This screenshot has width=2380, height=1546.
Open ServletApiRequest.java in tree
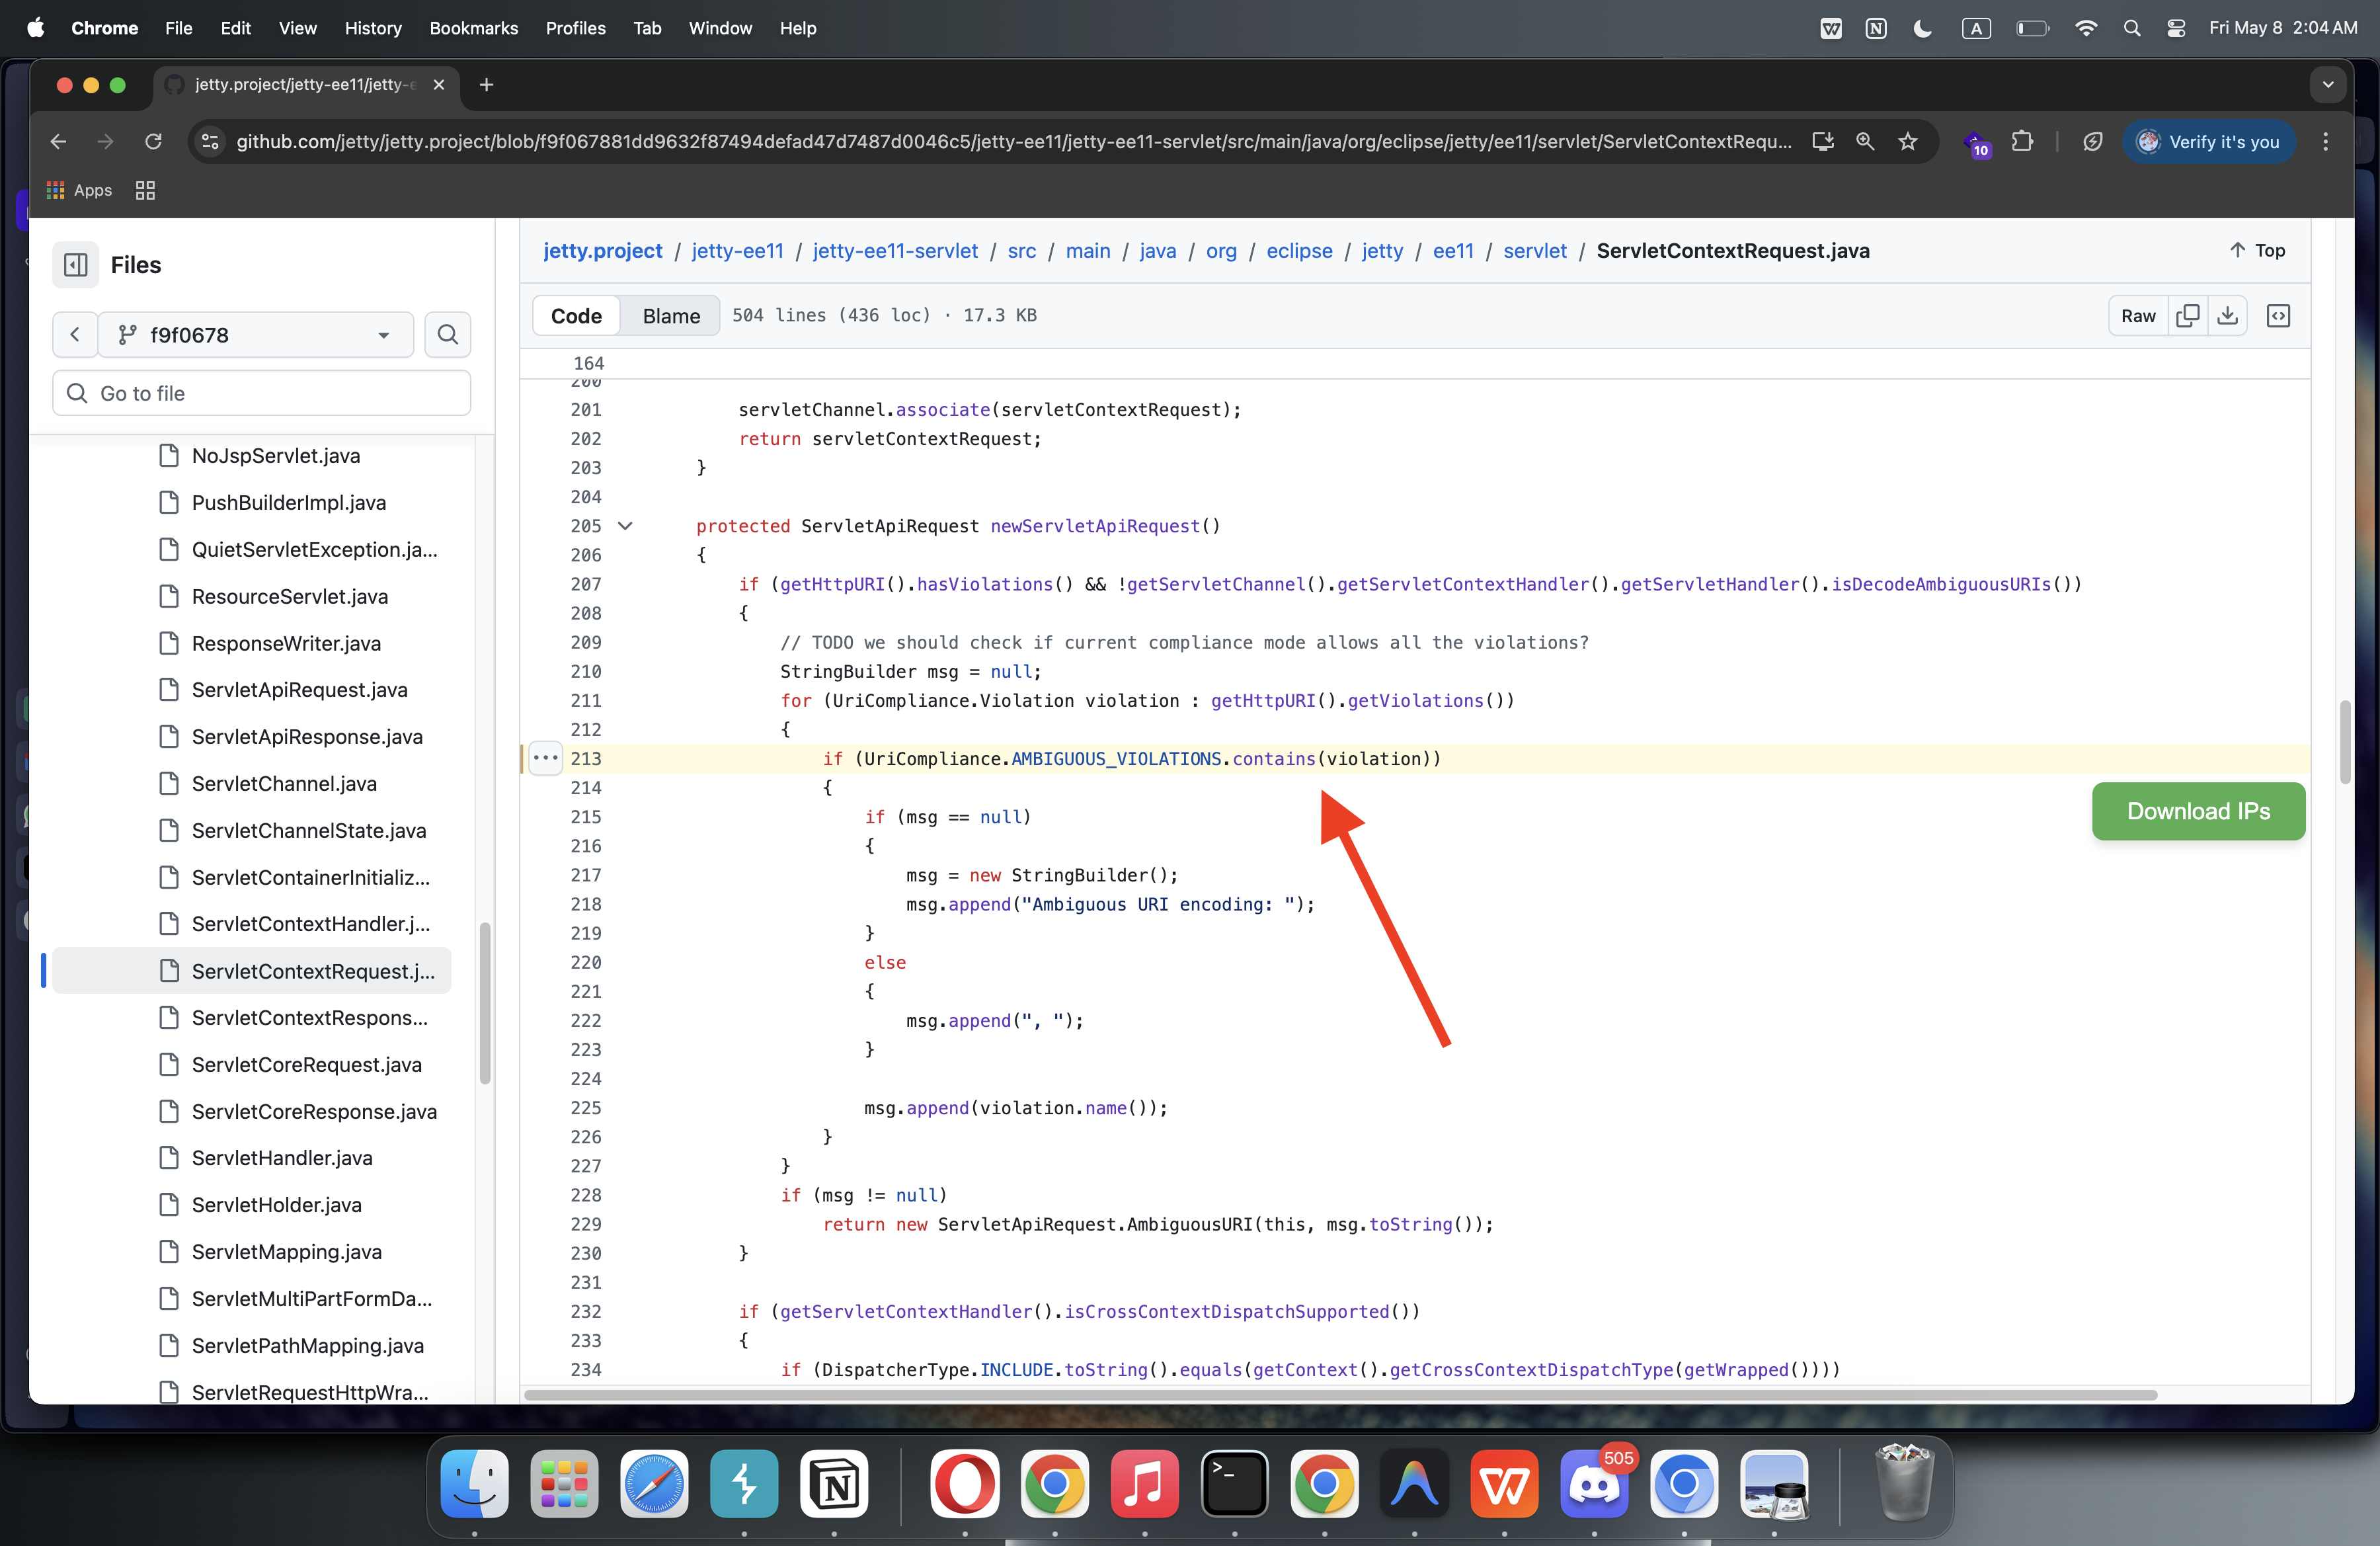[300, 690]
